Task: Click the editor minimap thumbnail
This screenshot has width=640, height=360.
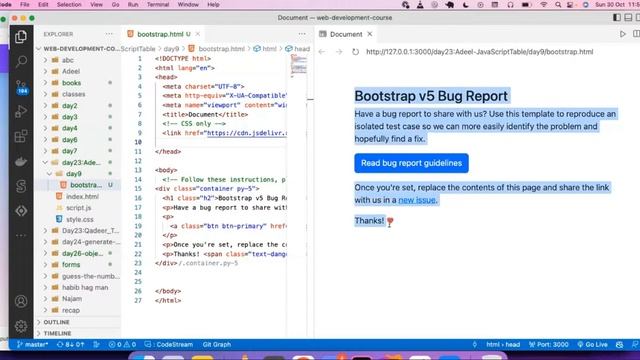Action: [299, 66]
